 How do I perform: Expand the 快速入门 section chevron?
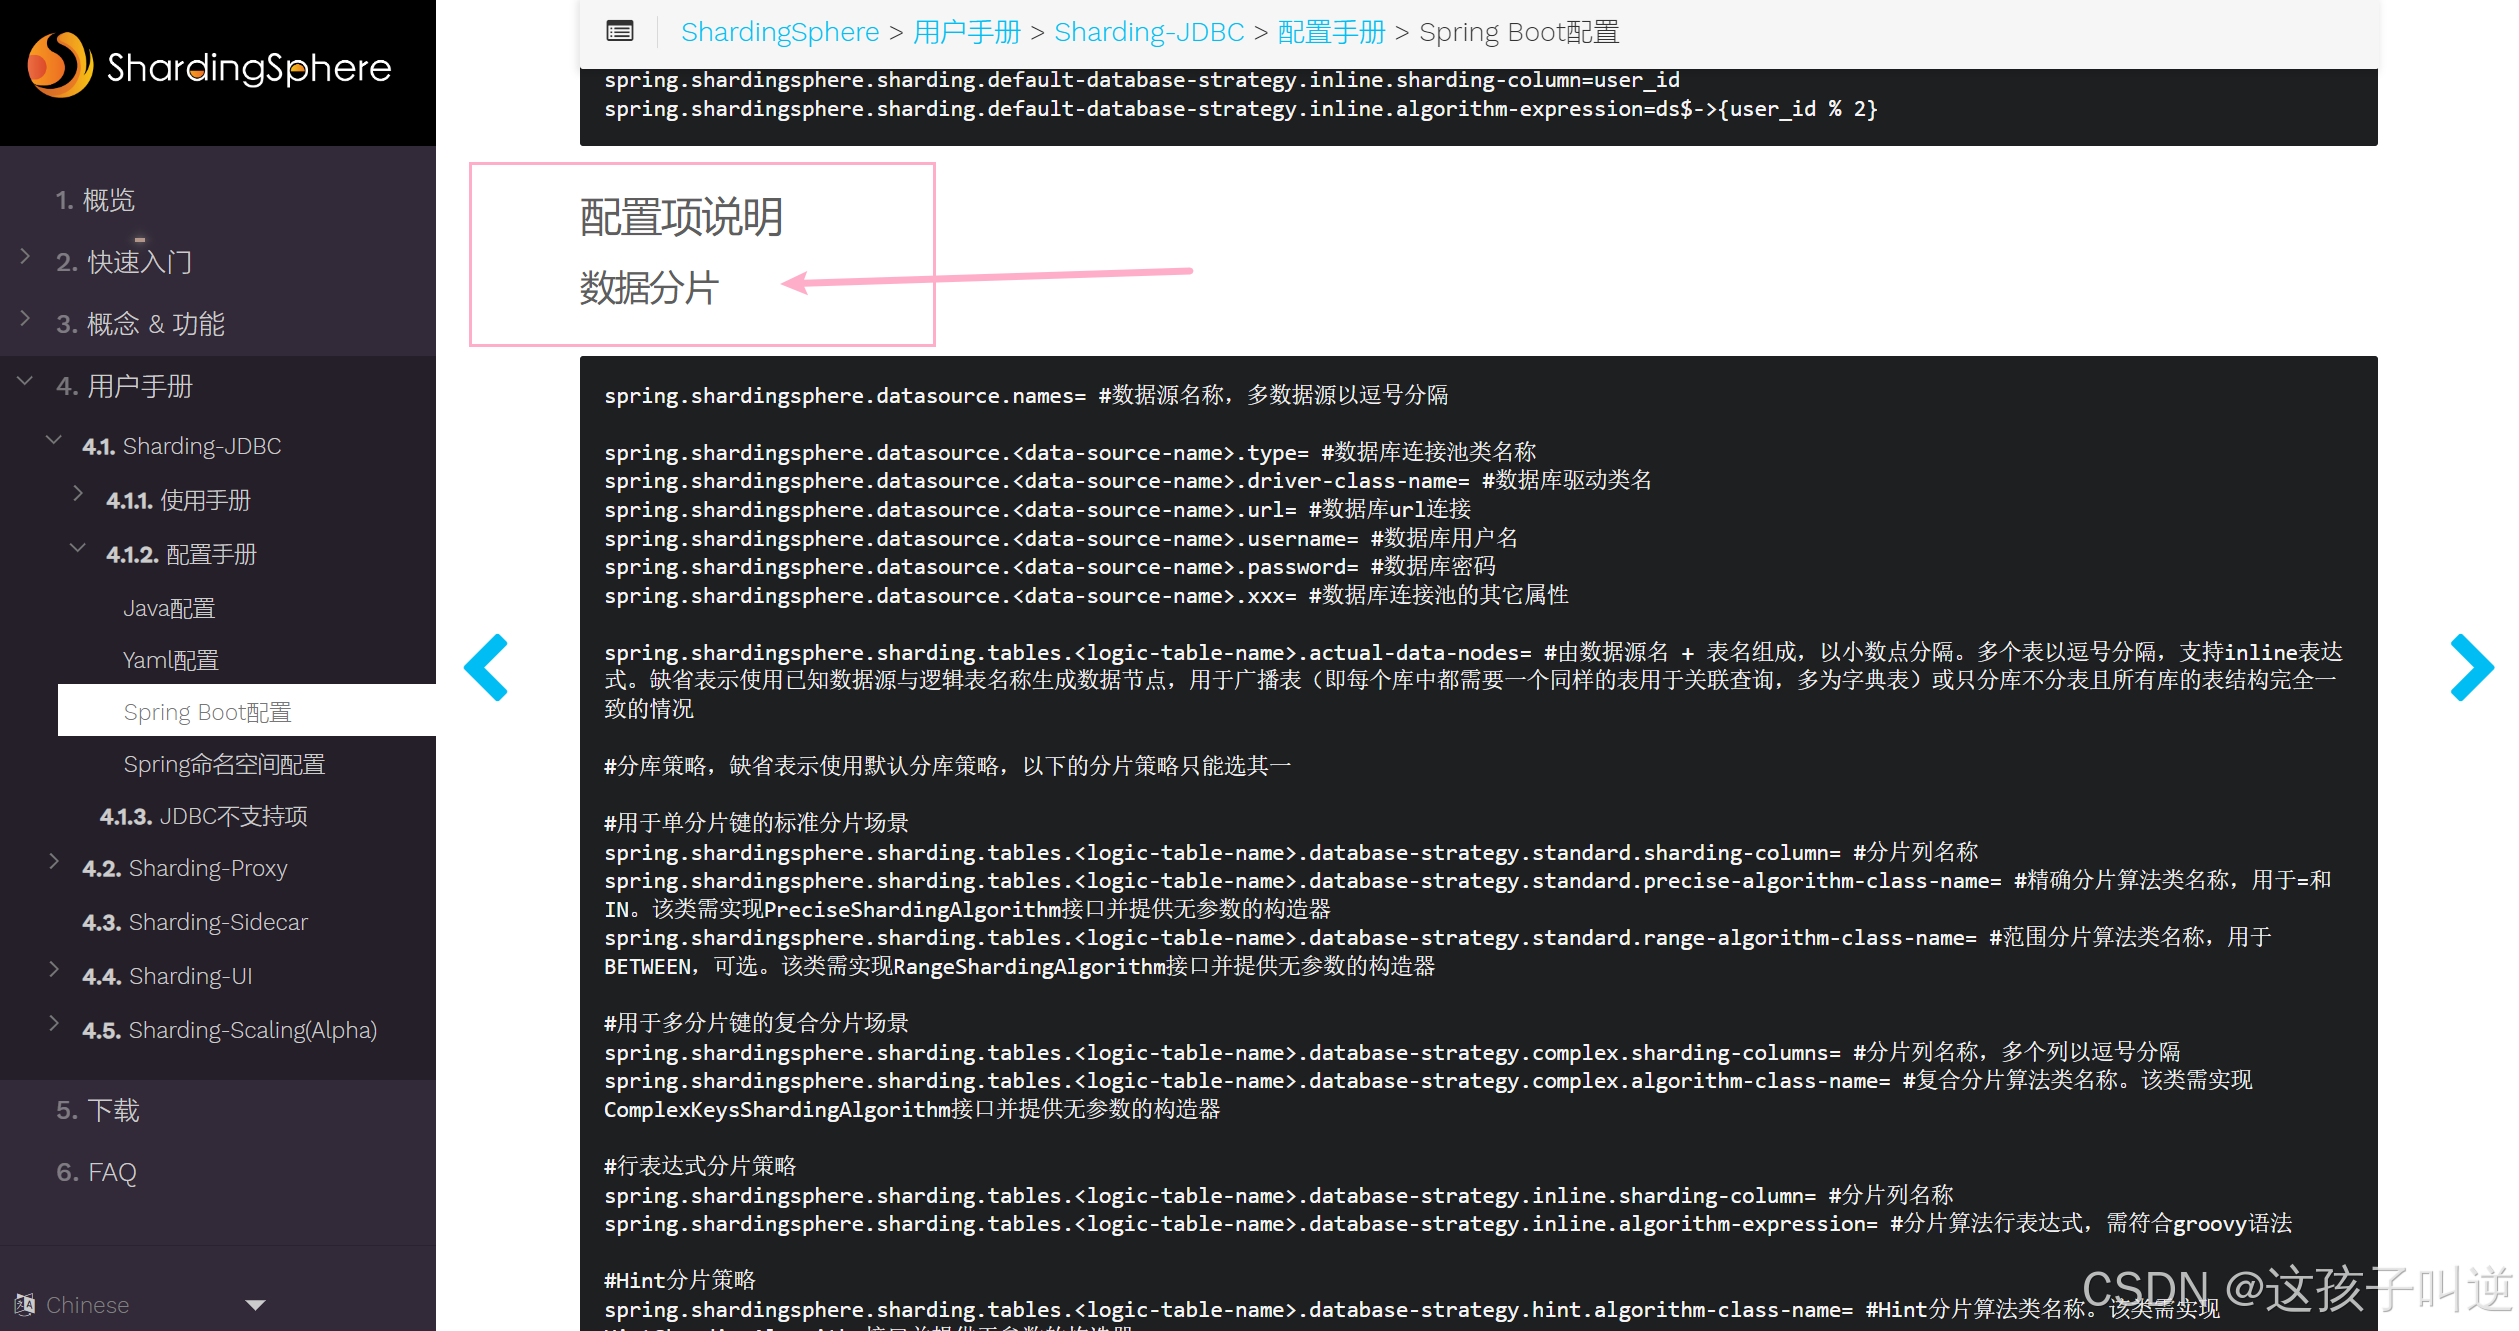click(26, 257)
